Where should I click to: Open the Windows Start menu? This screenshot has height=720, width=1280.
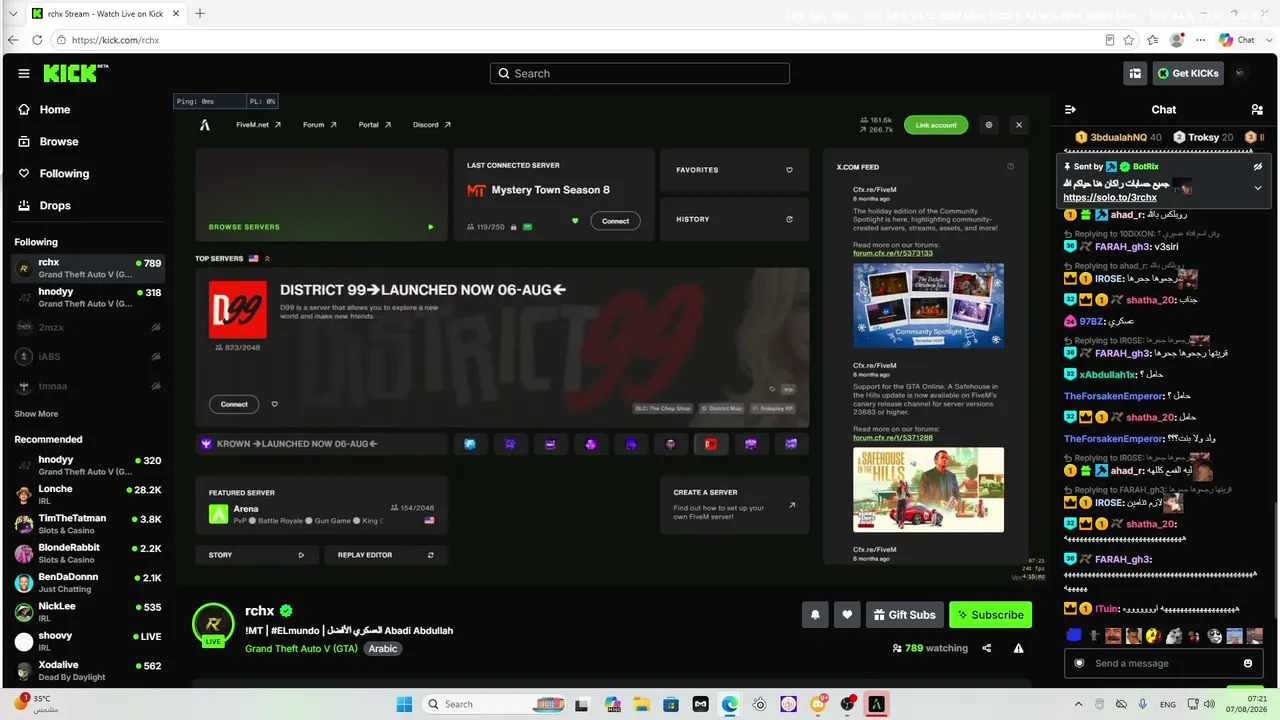(x=404, y=704)
